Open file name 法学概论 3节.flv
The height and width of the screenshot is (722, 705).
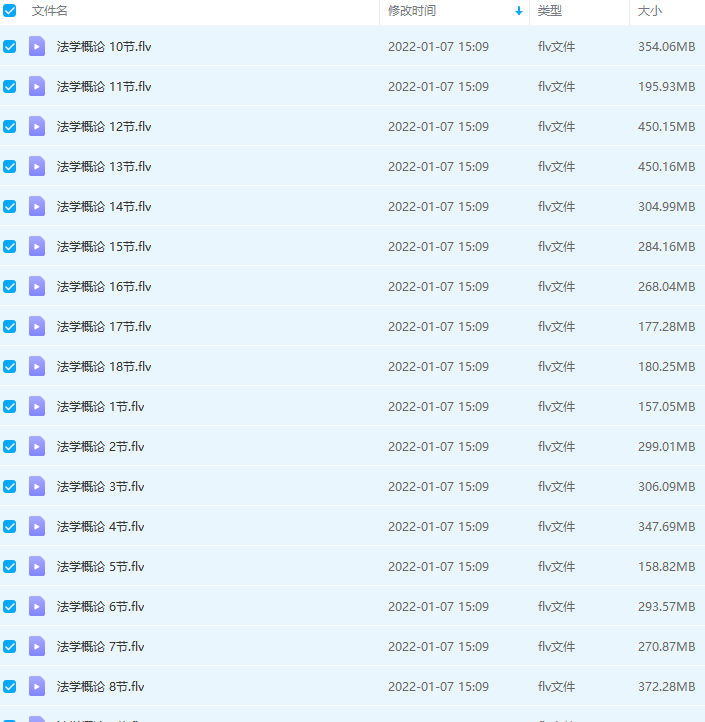coord(100,487)
